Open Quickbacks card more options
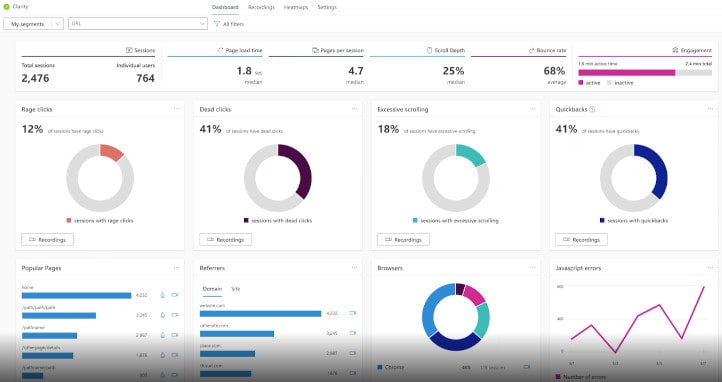The image size is (722, 382). (710, 109)
